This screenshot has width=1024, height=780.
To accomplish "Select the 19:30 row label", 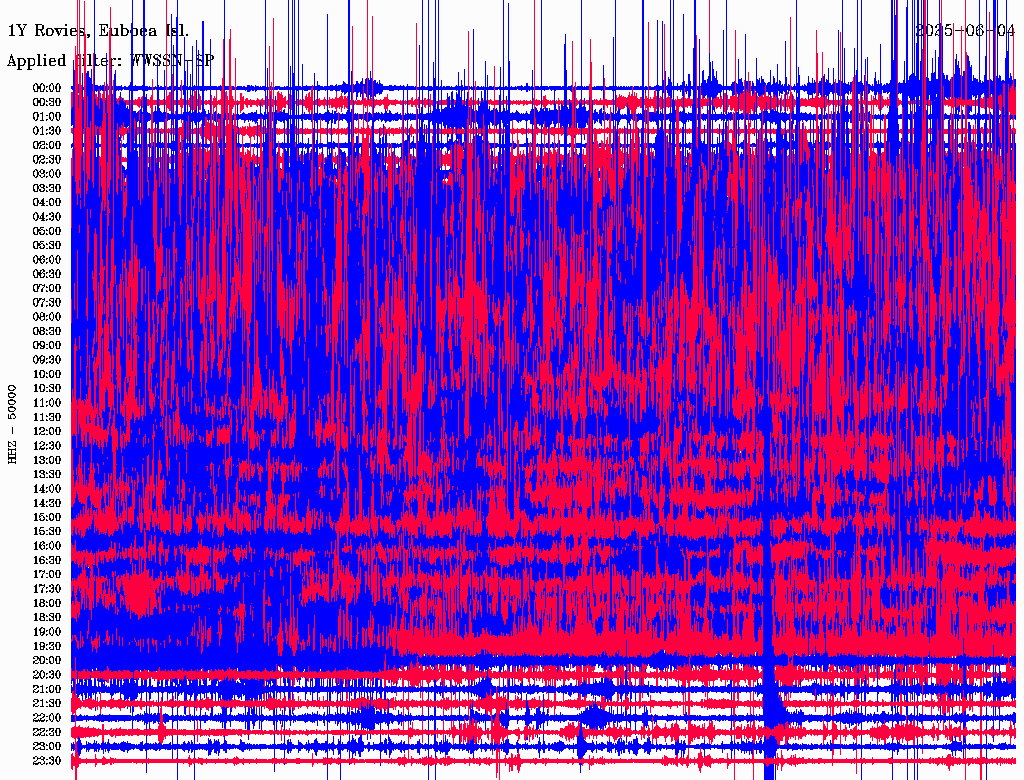I will [48, 646].
